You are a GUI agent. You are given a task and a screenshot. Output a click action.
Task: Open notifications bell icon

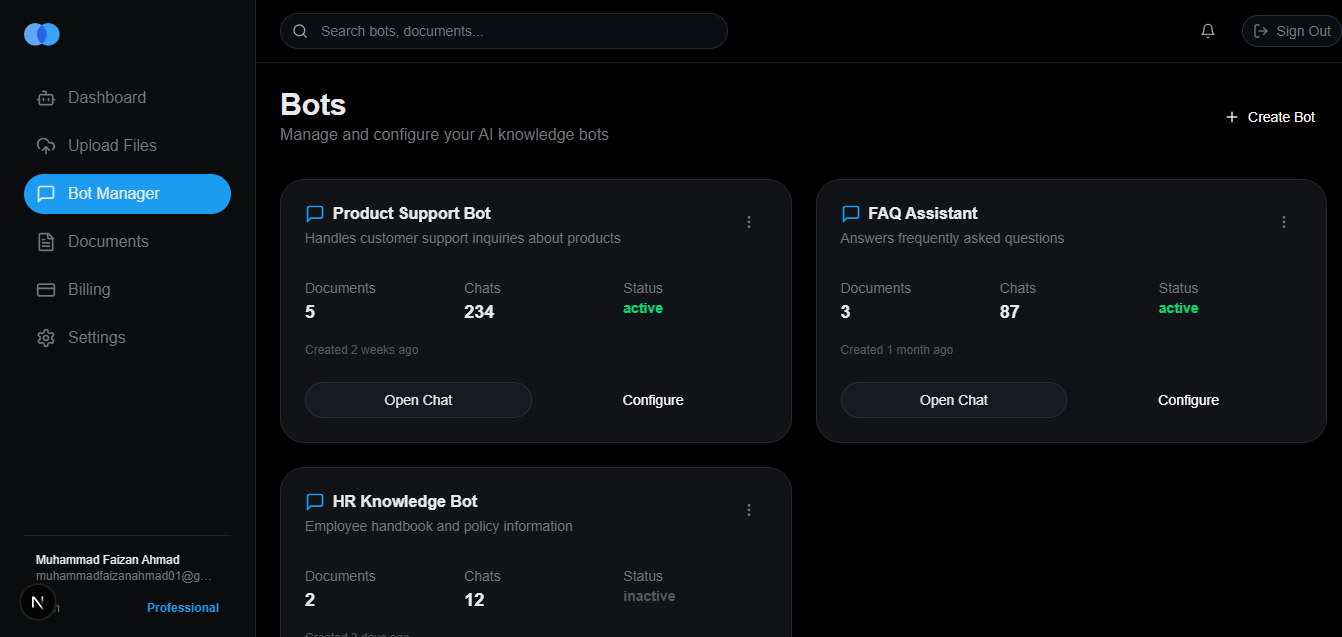pyautogui.click(x=1208, y=31)
